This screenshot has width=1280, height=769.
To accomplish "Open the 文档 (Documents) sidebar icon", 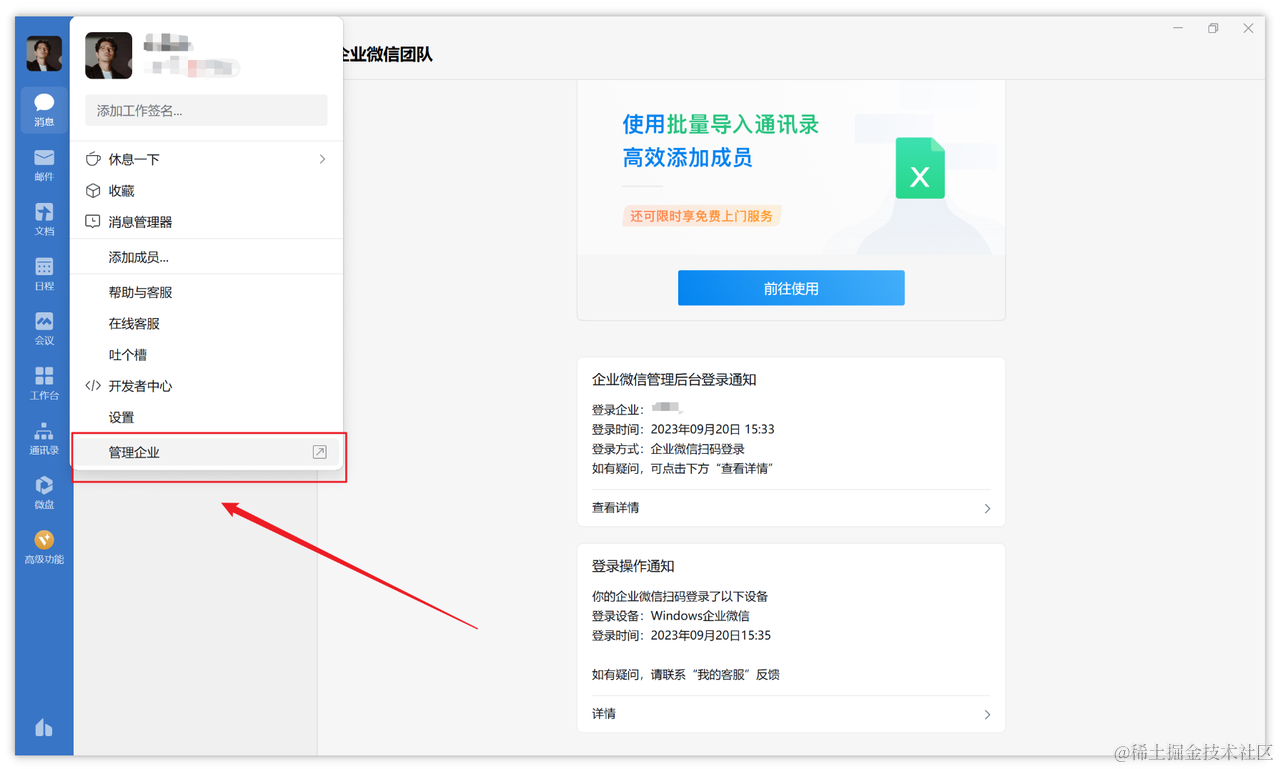I will pos(44,218).
